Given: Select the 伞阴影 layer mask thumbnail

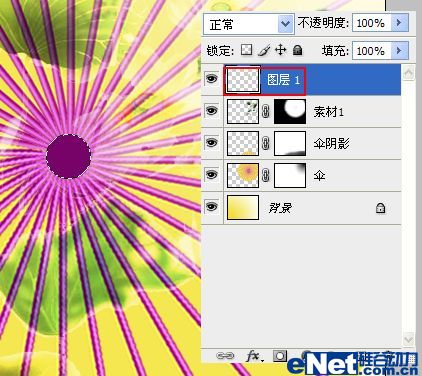Looking at the screenshot, I should click(x=290, y=144).
